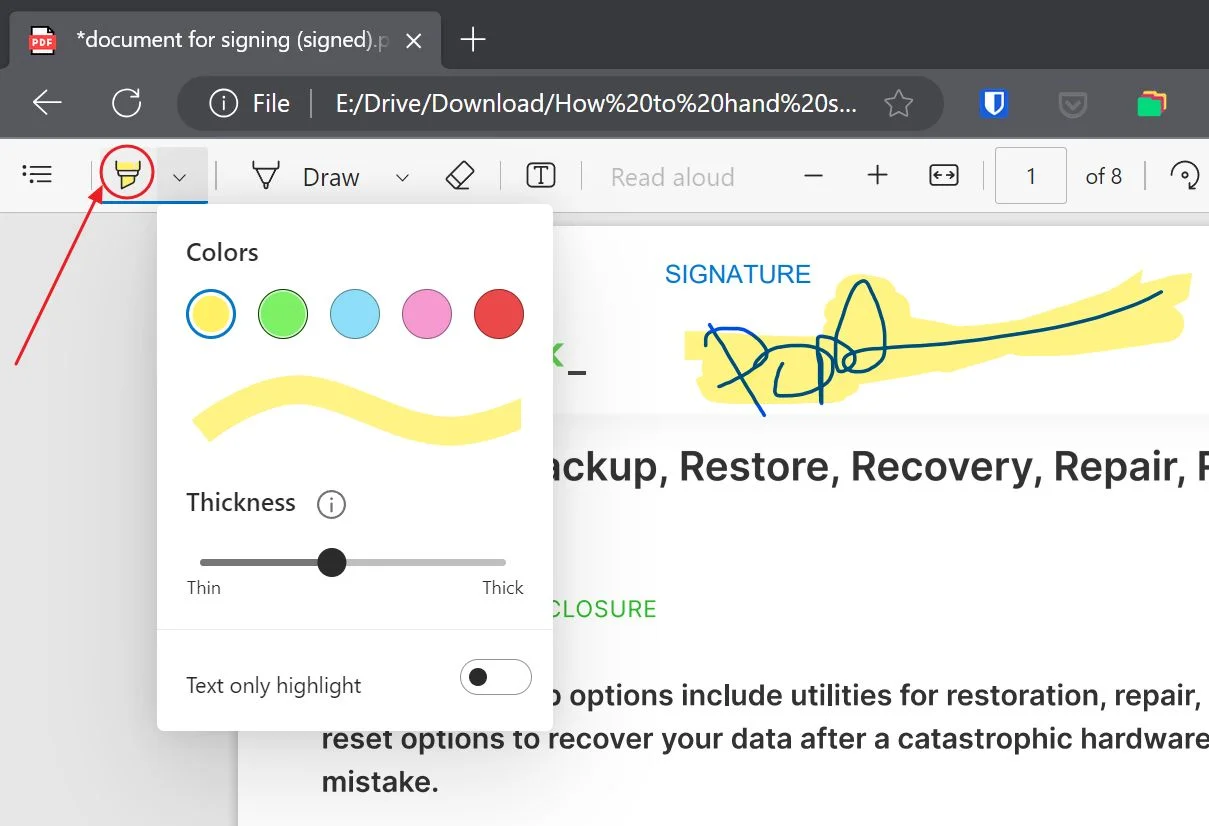
Task: Open the green folder extension icon
Action: (1152, 103)
